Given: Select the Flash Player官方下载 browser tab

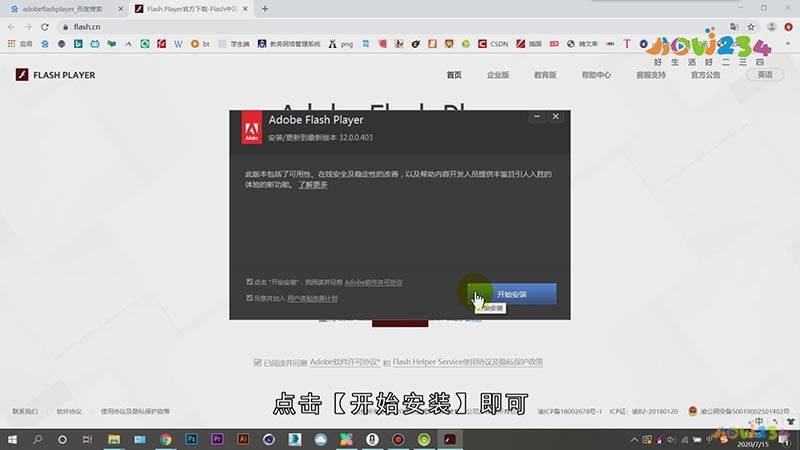Looking at the screenshot, I should click(191, 9).
